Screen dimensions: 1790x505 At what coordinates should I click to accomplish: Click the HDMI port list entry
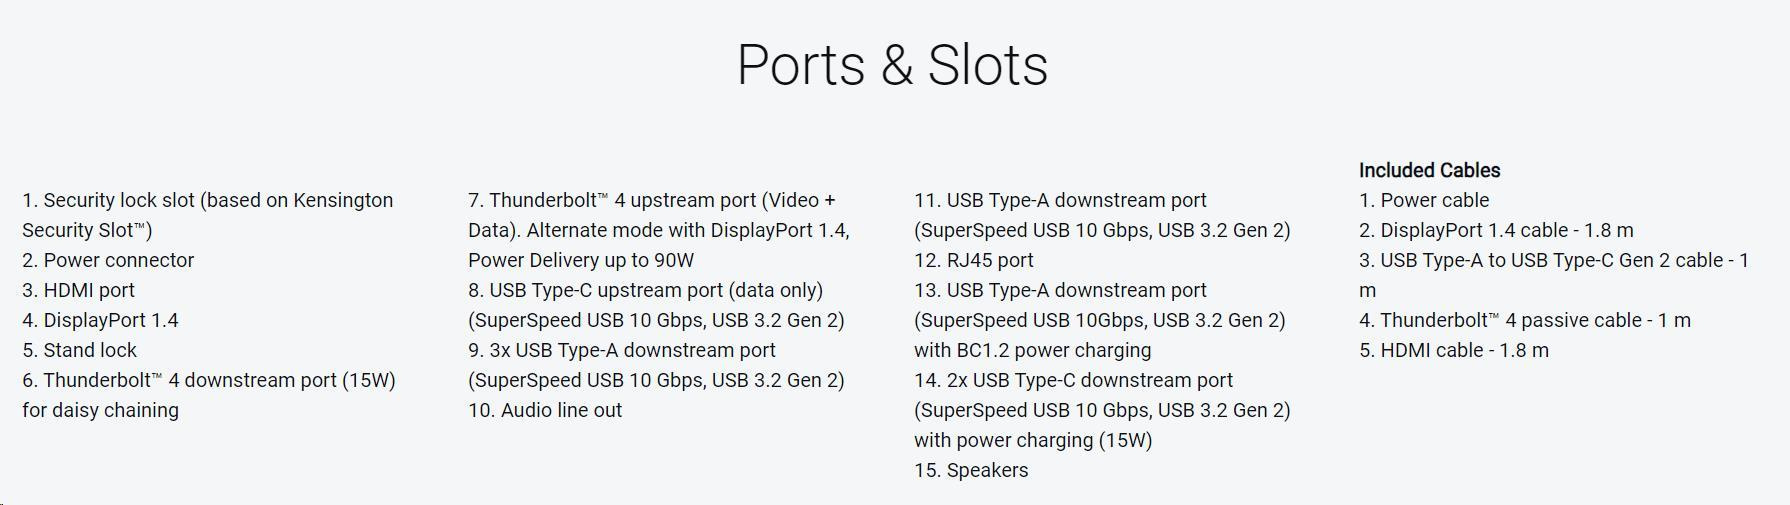(78, 291)
